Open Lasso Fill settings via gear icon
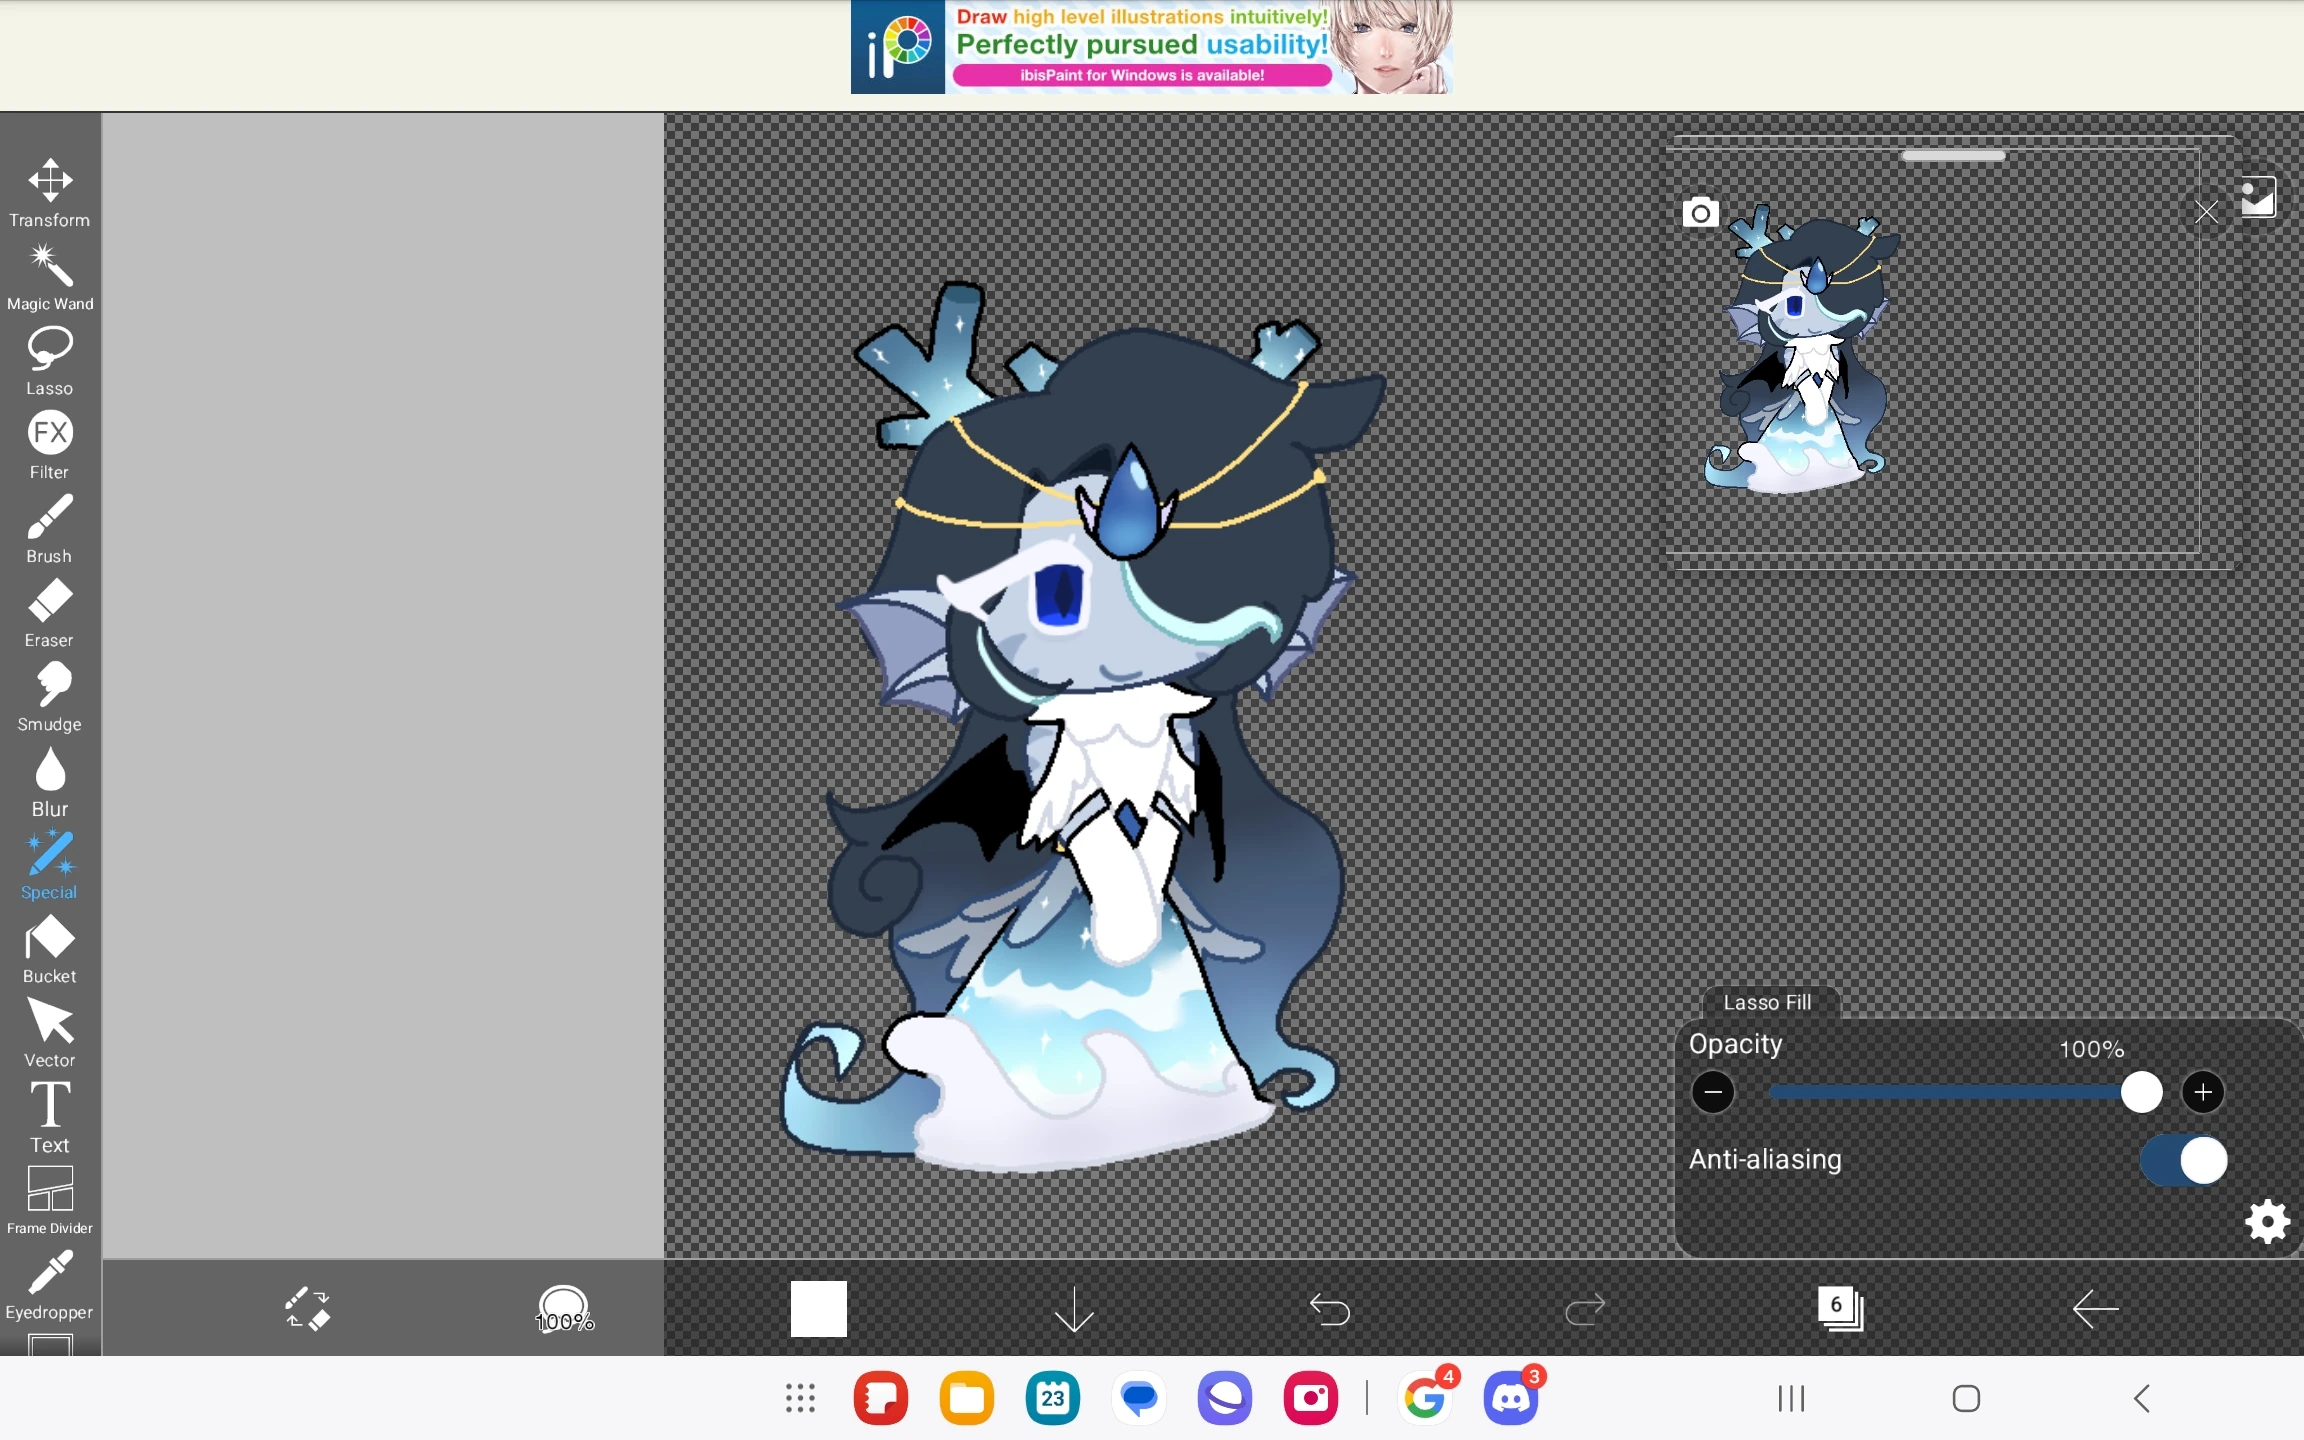Viewport: 2304px width, 1440px height. [x=2265, y=1221]
